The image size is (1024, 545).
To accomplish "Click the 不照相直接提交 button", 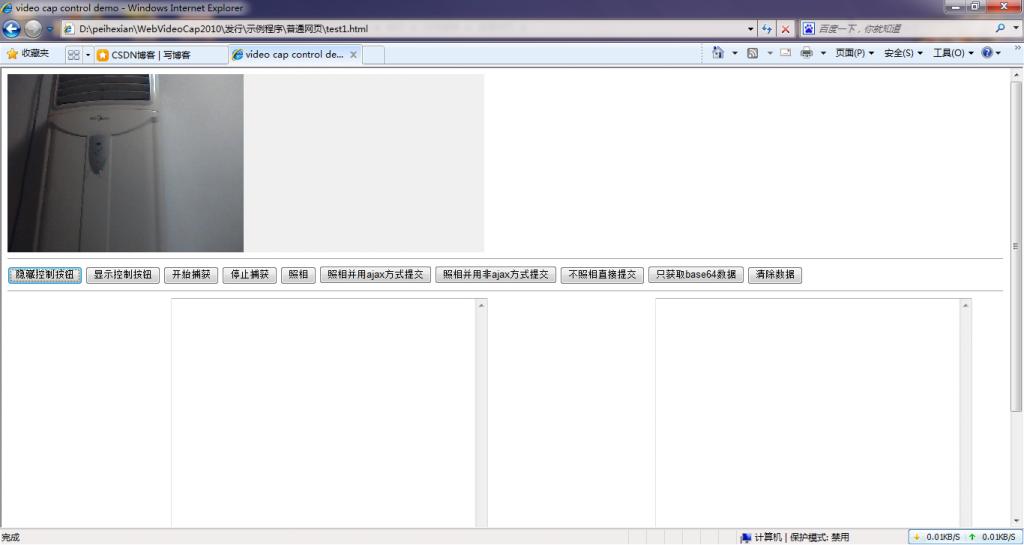I will pos(602,275).
